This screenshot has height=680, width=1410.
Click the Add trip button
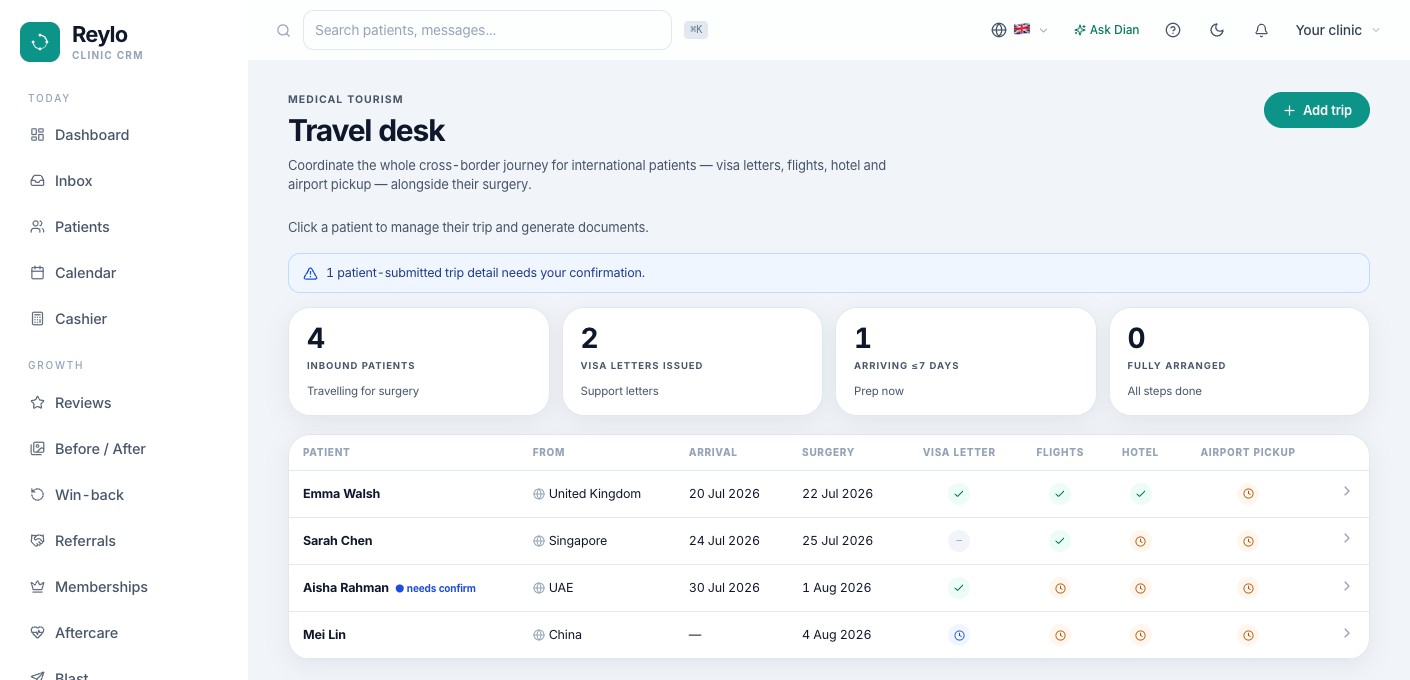pyautogui.click(x=1317, y=110)
